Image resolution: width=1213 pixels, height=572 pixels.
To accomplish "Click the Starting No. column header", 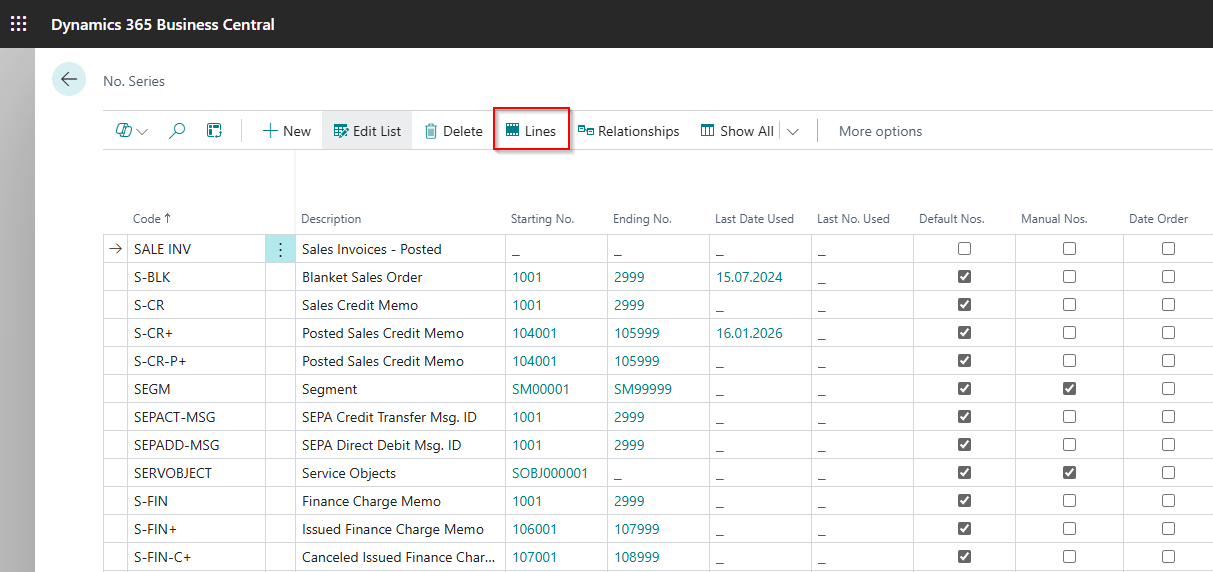I will pyautogui.click(x=542, y=219).
